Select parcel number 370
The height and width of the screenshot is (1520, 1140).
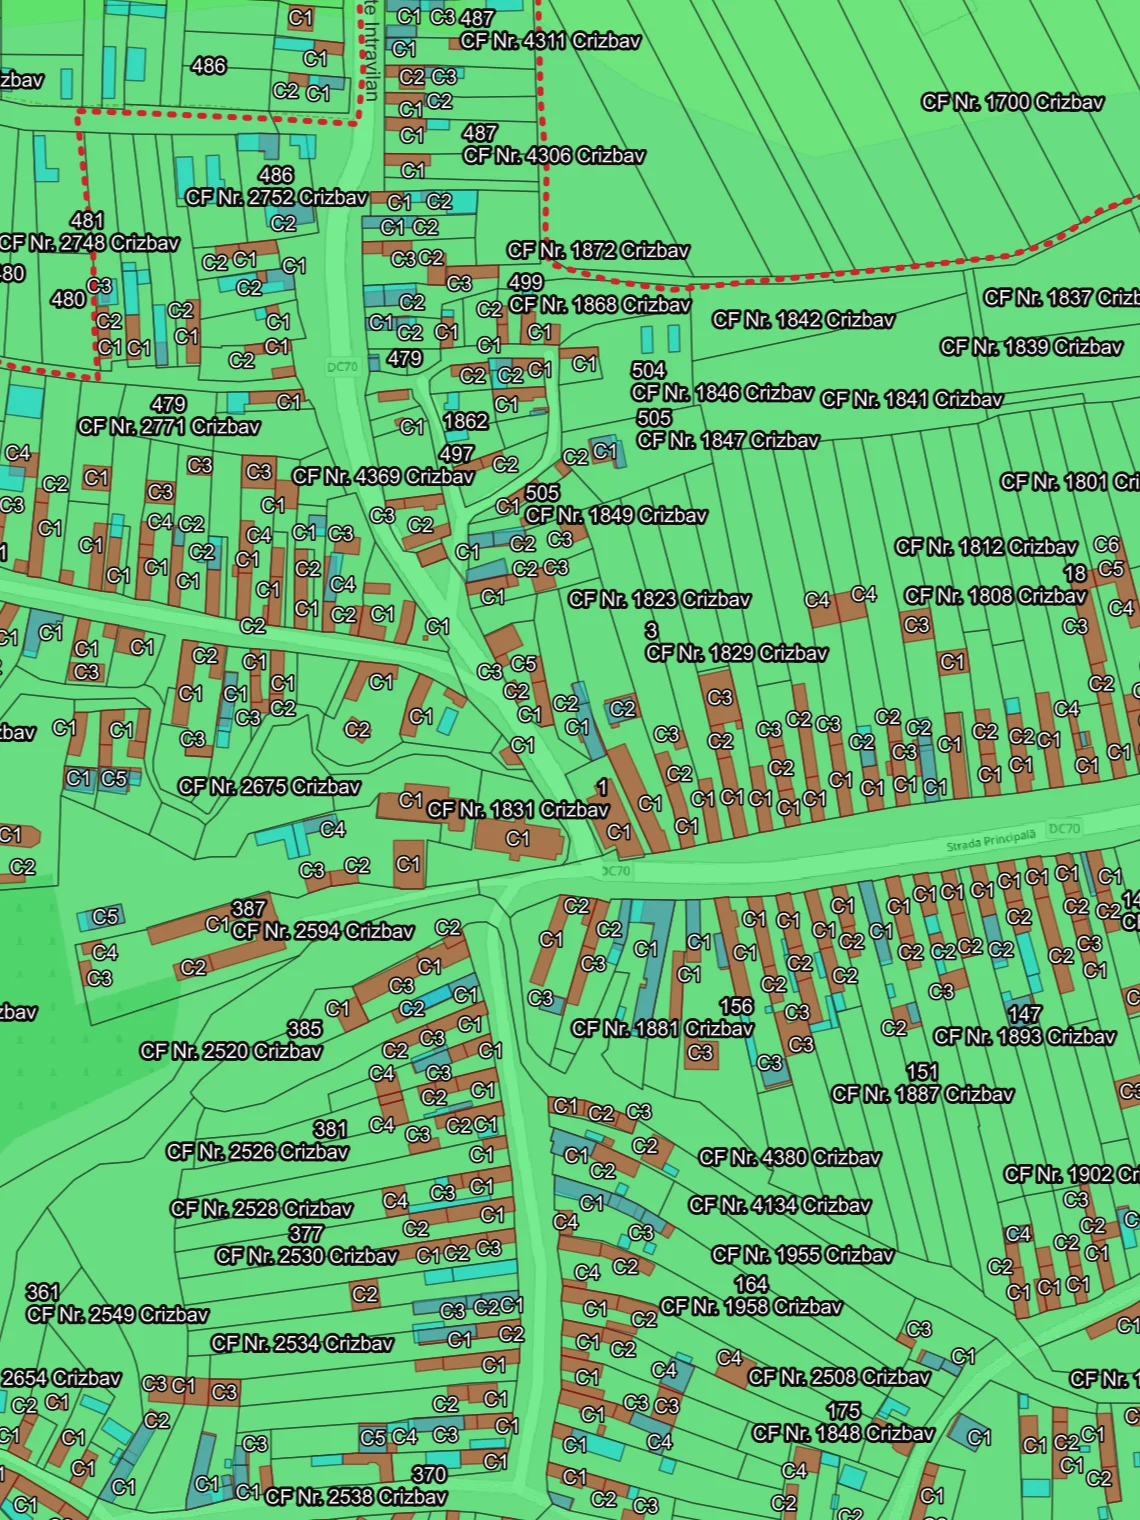pos(430,1475)
